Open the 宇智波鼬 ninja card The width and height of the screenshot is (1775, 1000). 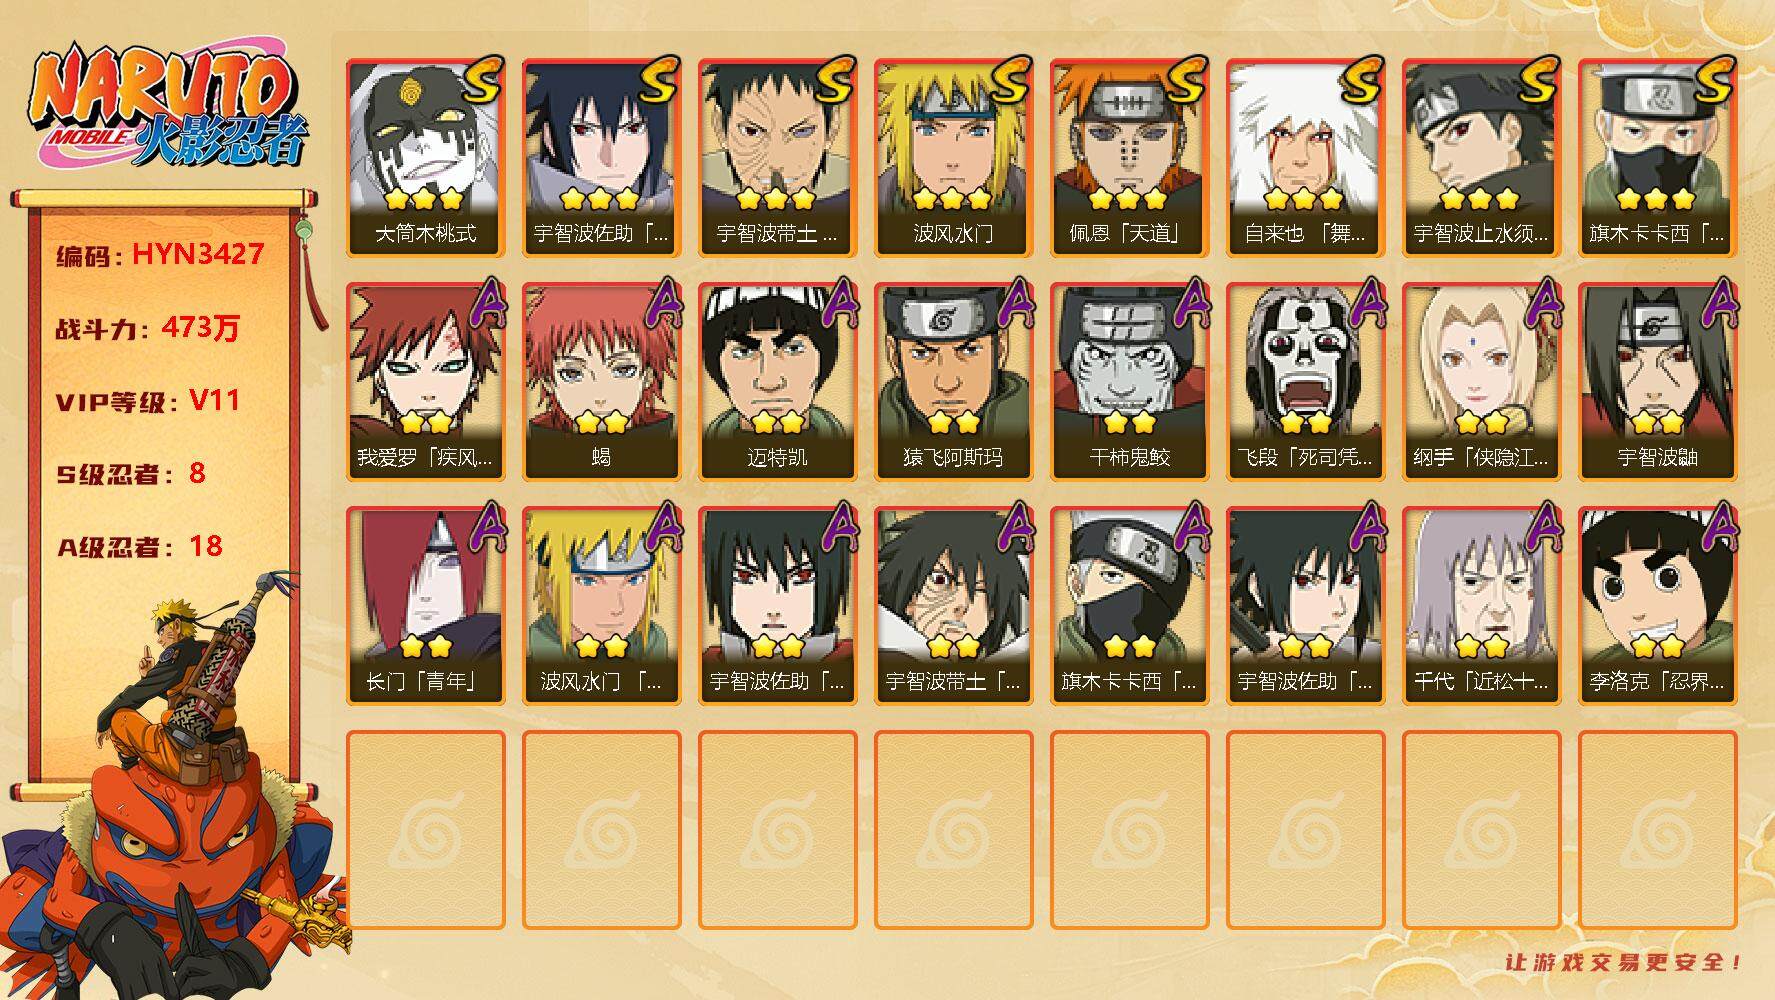(1657, 382)
